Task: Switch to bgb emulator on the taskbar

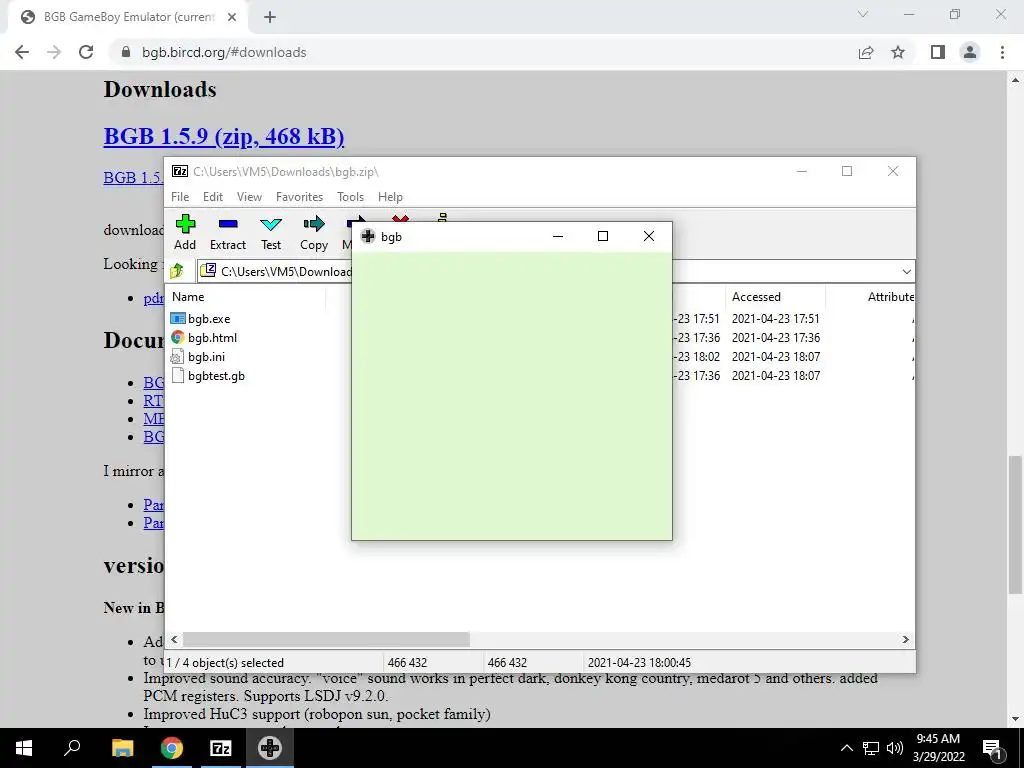Action: point(270,748)
